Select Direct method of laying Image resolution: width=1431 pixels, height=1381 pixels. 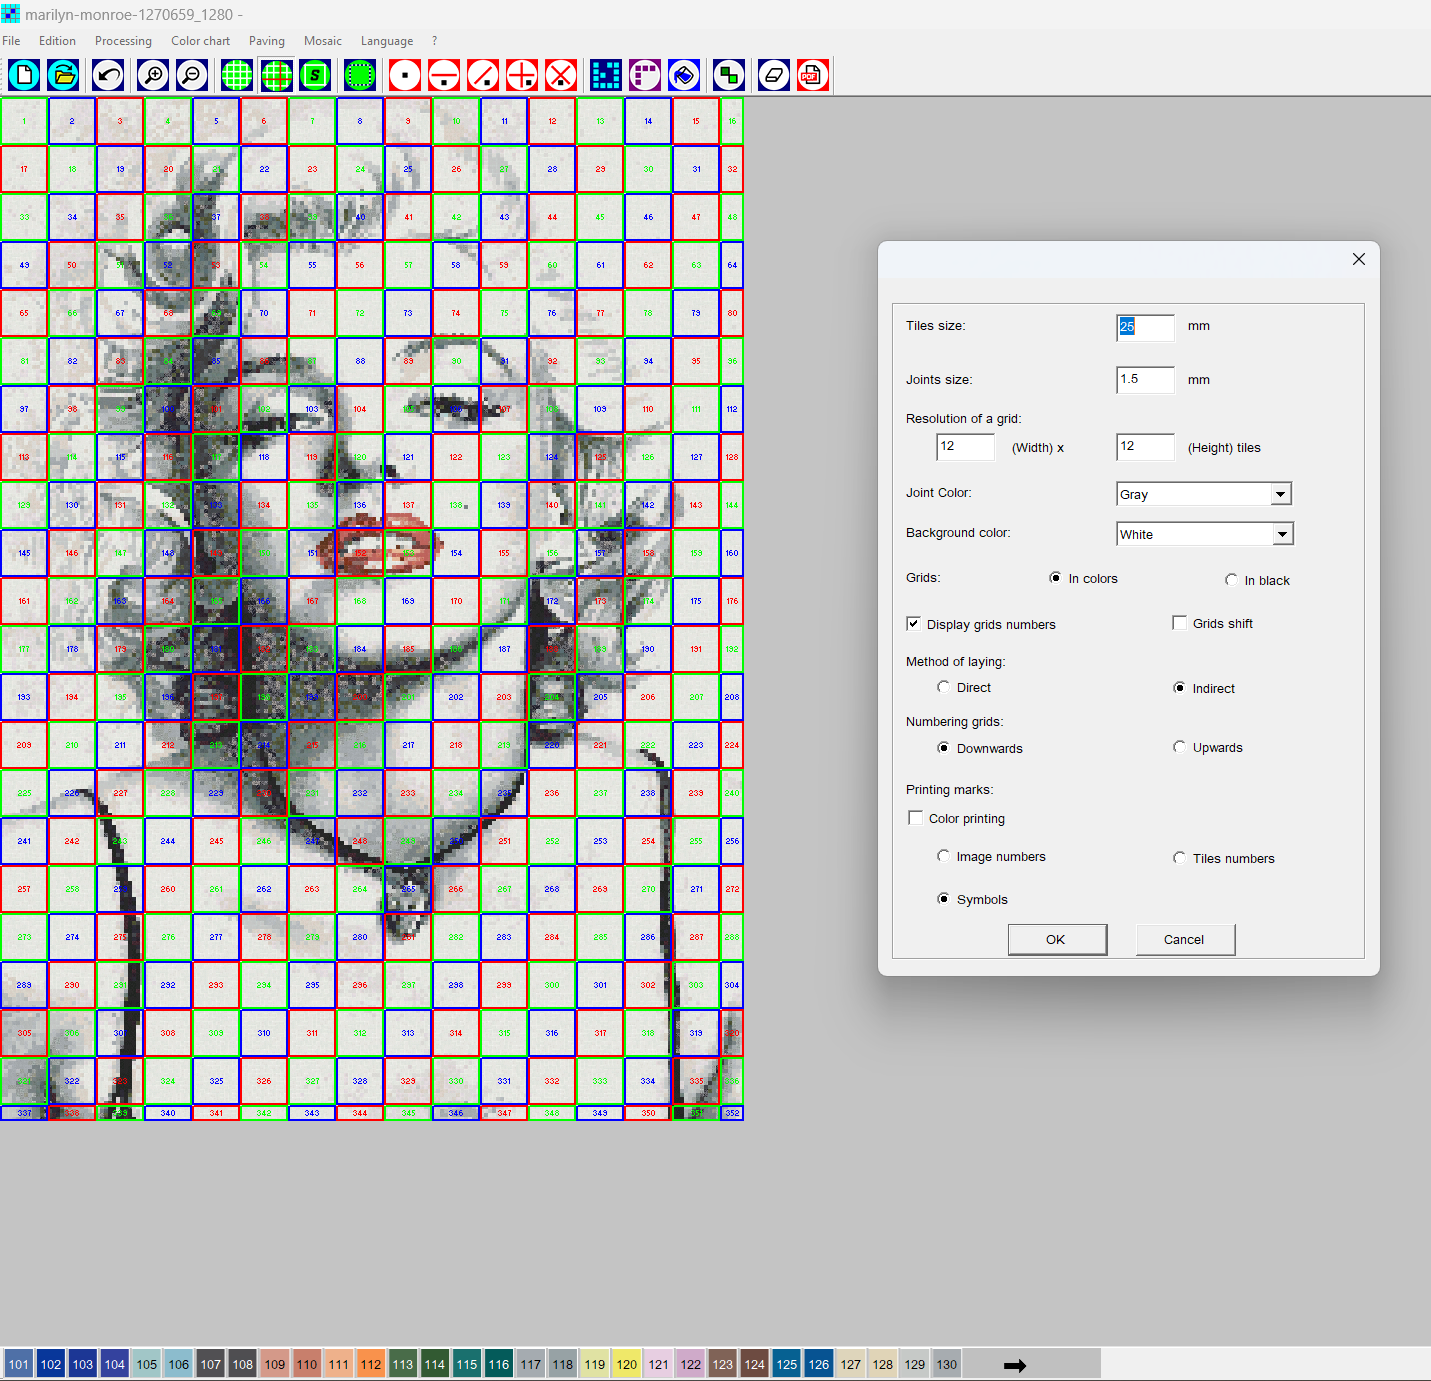coord(943,687)
